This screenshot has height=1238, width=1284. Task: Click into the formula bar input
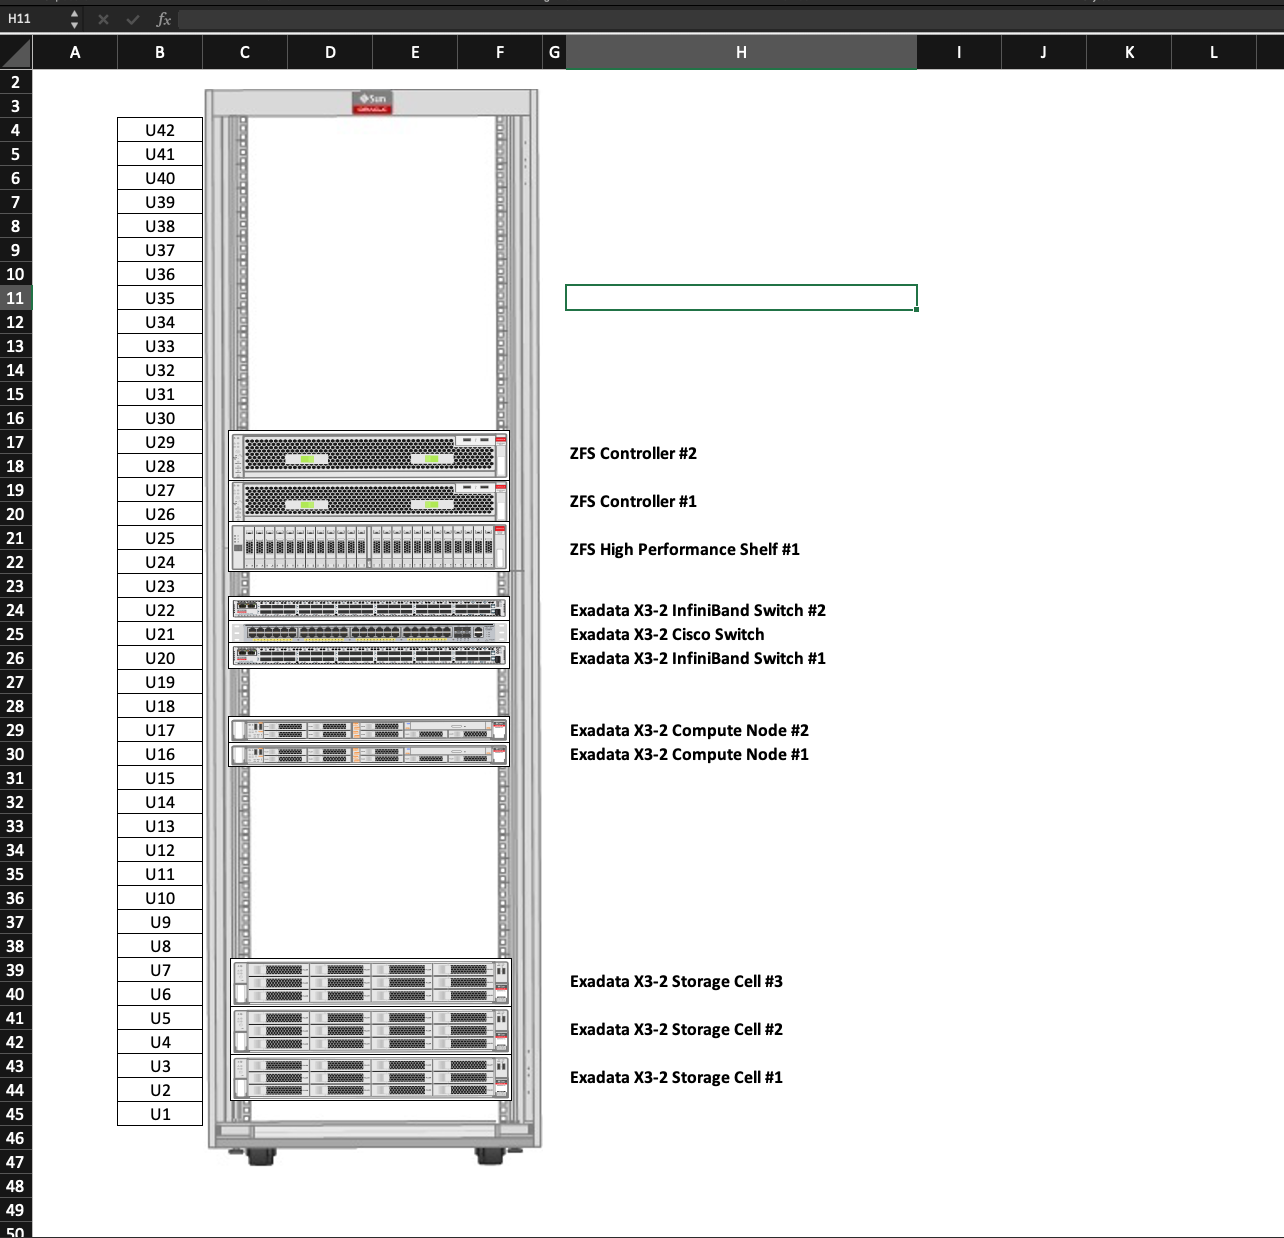coord(700,19)
